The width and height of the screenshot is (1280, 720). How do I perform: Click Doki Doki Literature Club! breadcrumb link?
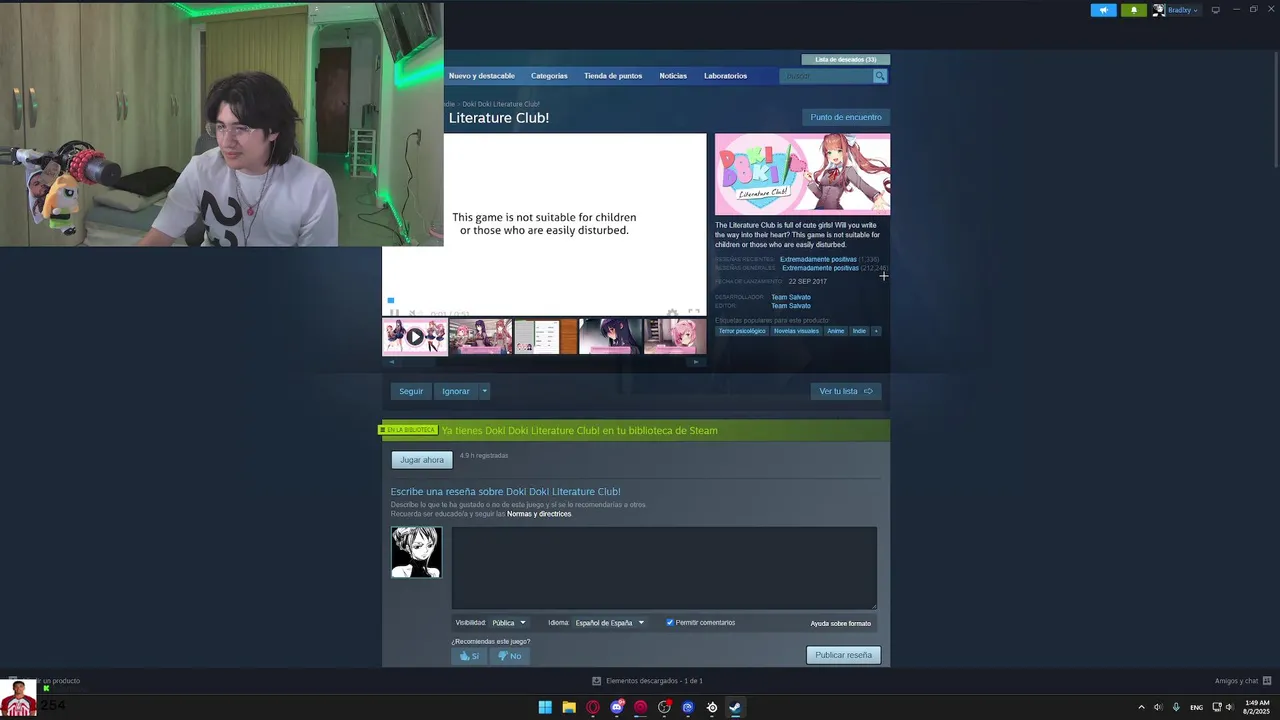[500, 104]
